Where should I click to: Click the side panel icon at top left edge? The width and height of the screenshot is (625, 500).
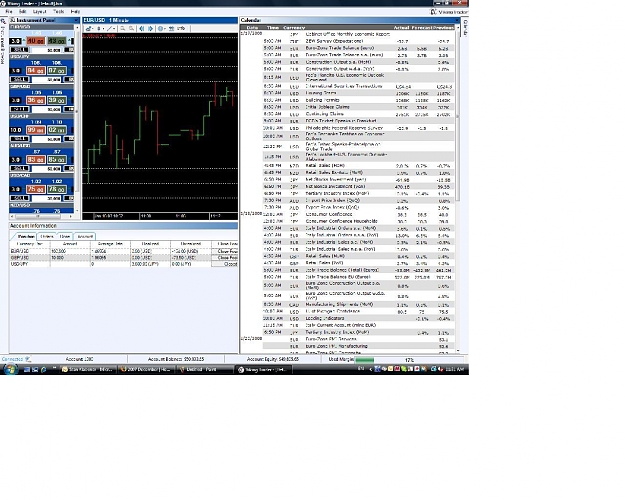pos(3,22)
